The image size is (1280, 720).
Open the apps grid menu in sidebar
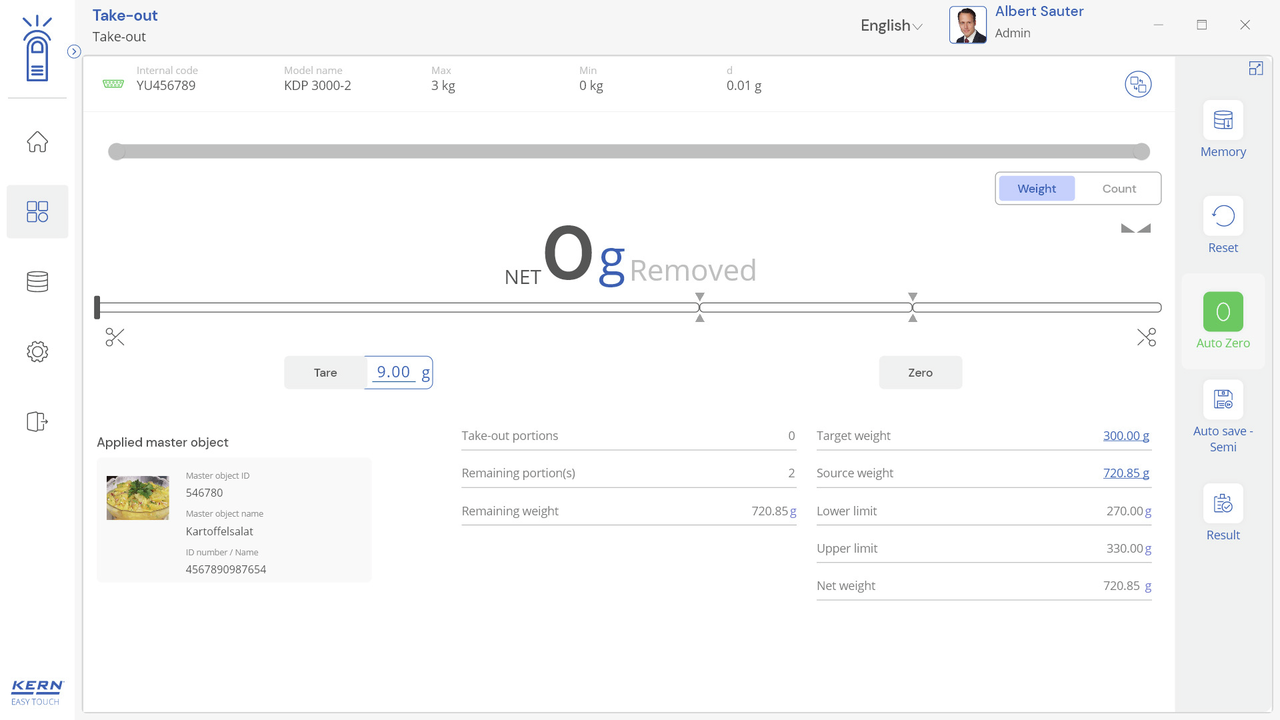pyautogui.click(x=37, y=212)
